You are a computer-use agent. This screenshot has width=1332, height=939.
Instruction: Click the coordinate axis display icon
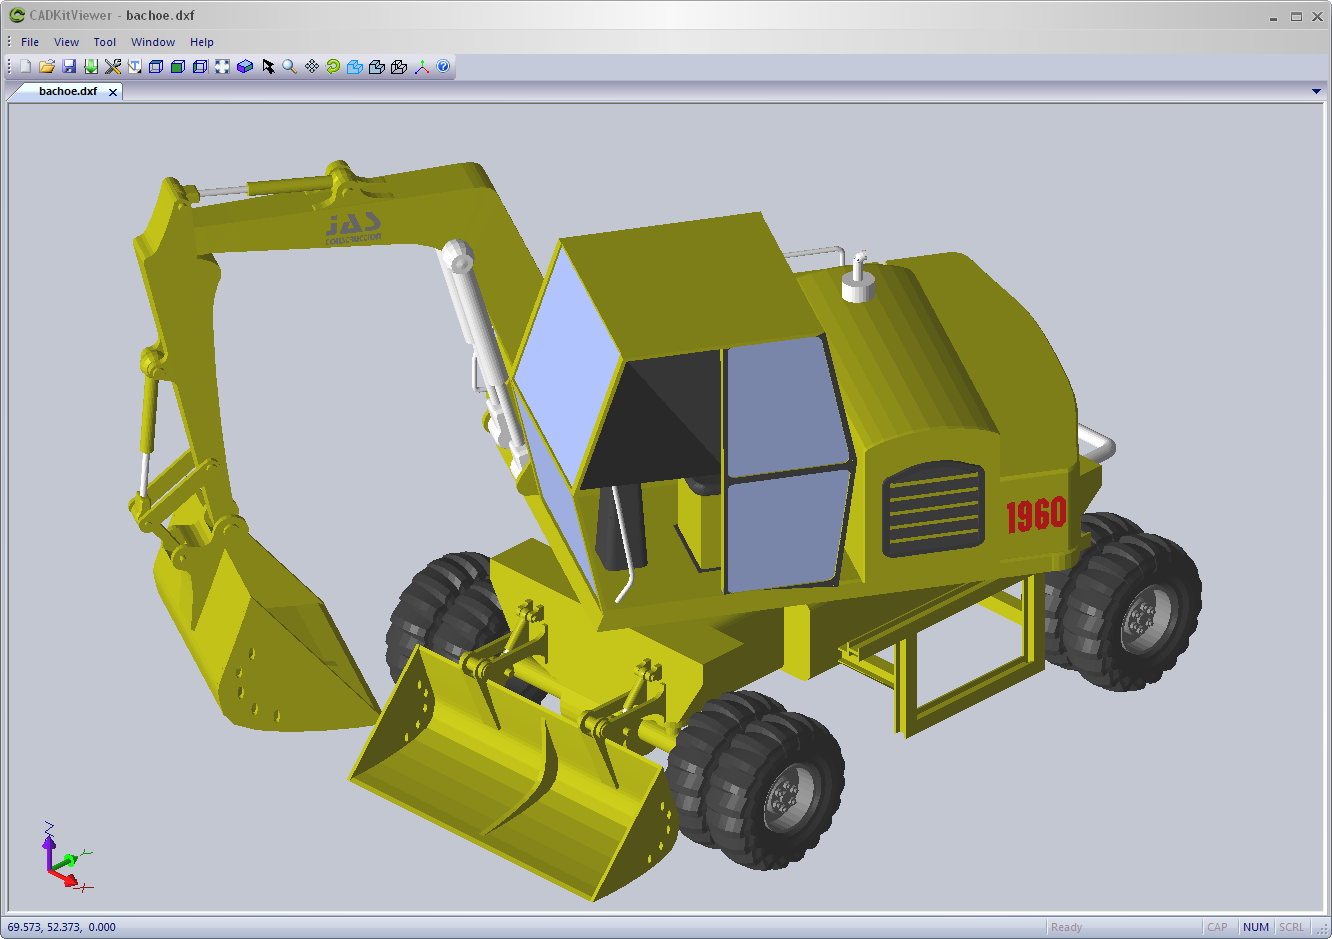(421, 66)
